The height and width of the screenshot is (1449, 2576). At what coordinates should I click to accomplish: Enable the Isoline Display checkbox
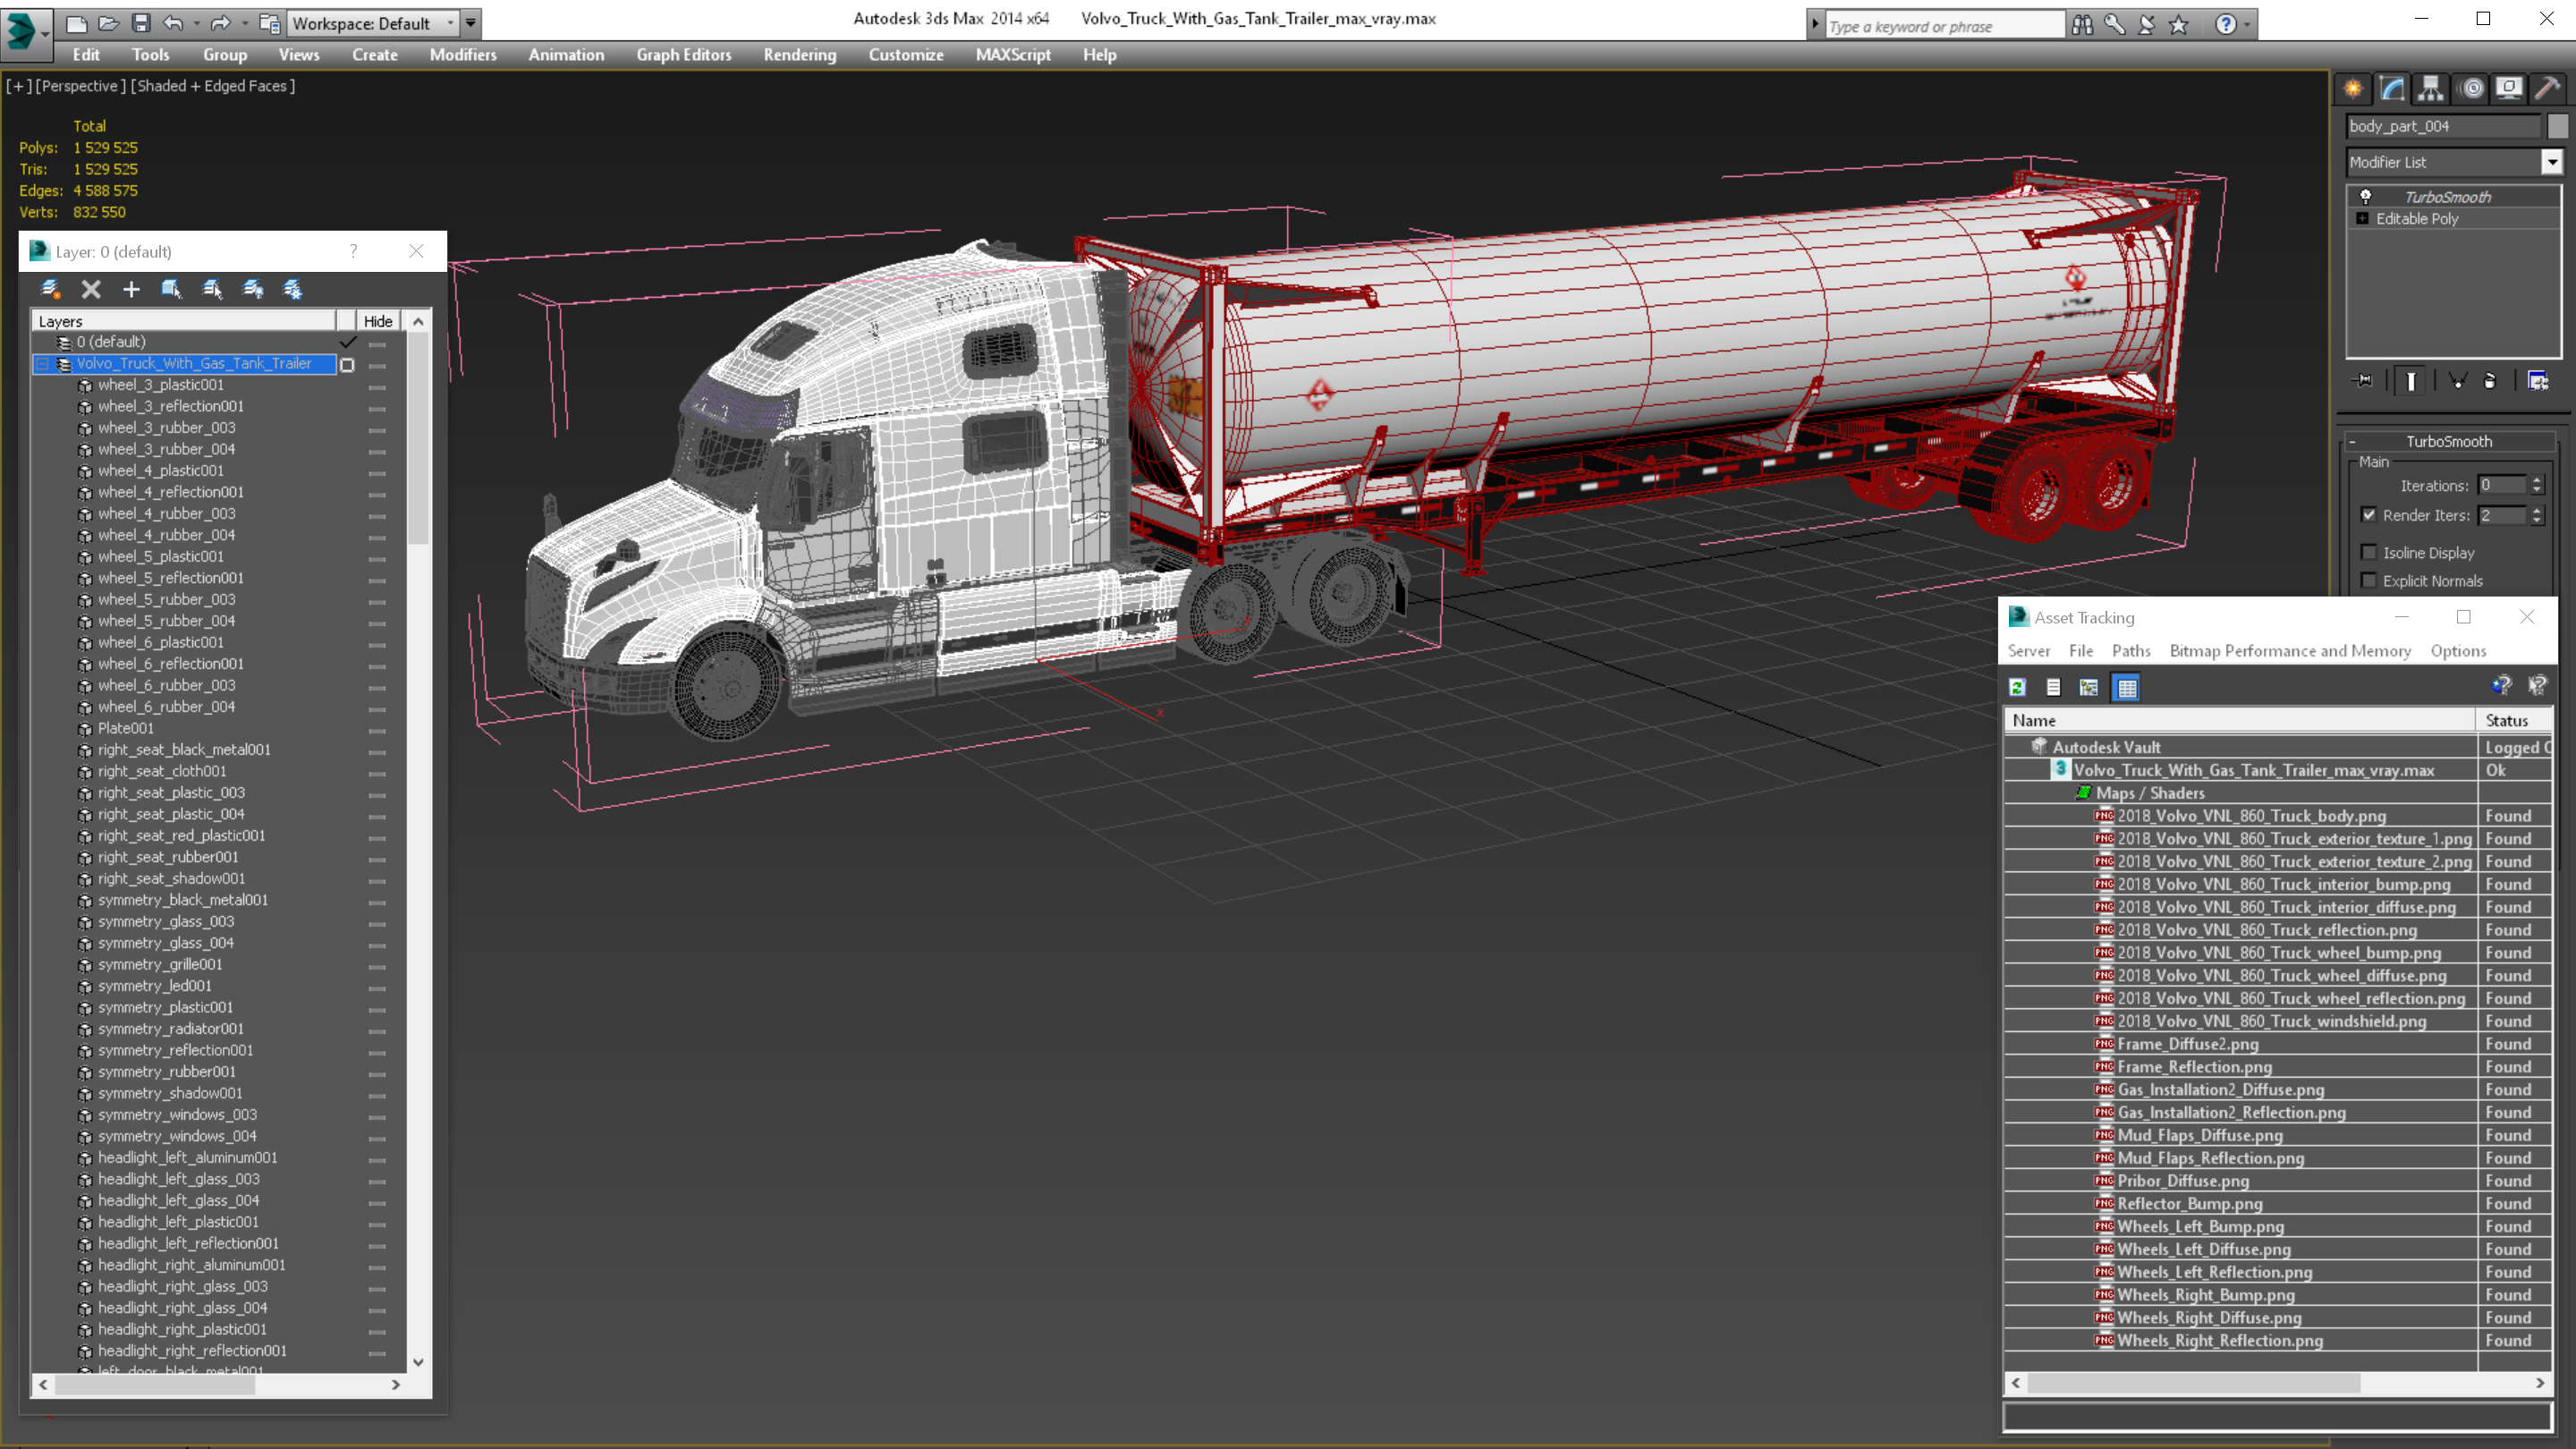pos(2368,552)
